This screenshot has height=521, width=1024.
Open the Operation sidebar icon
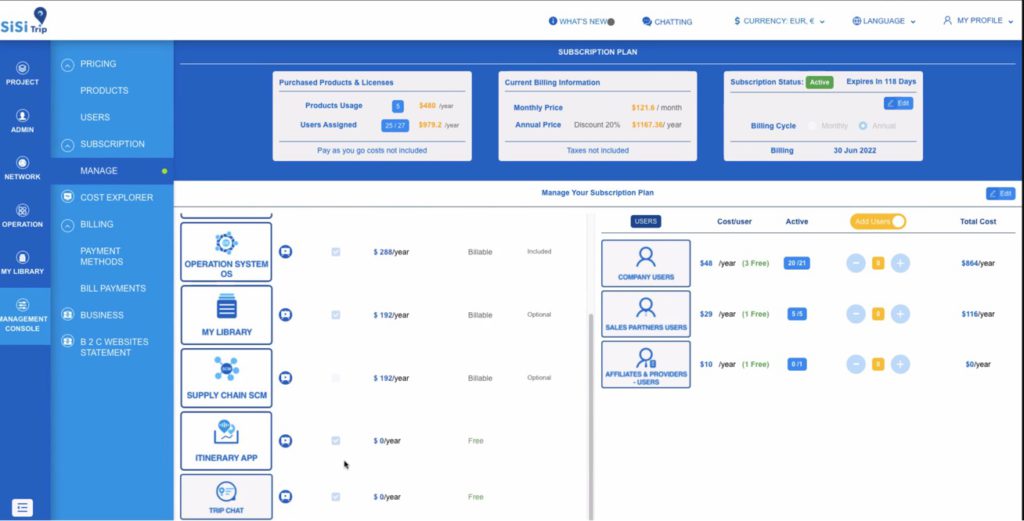(x=23, y=215)
